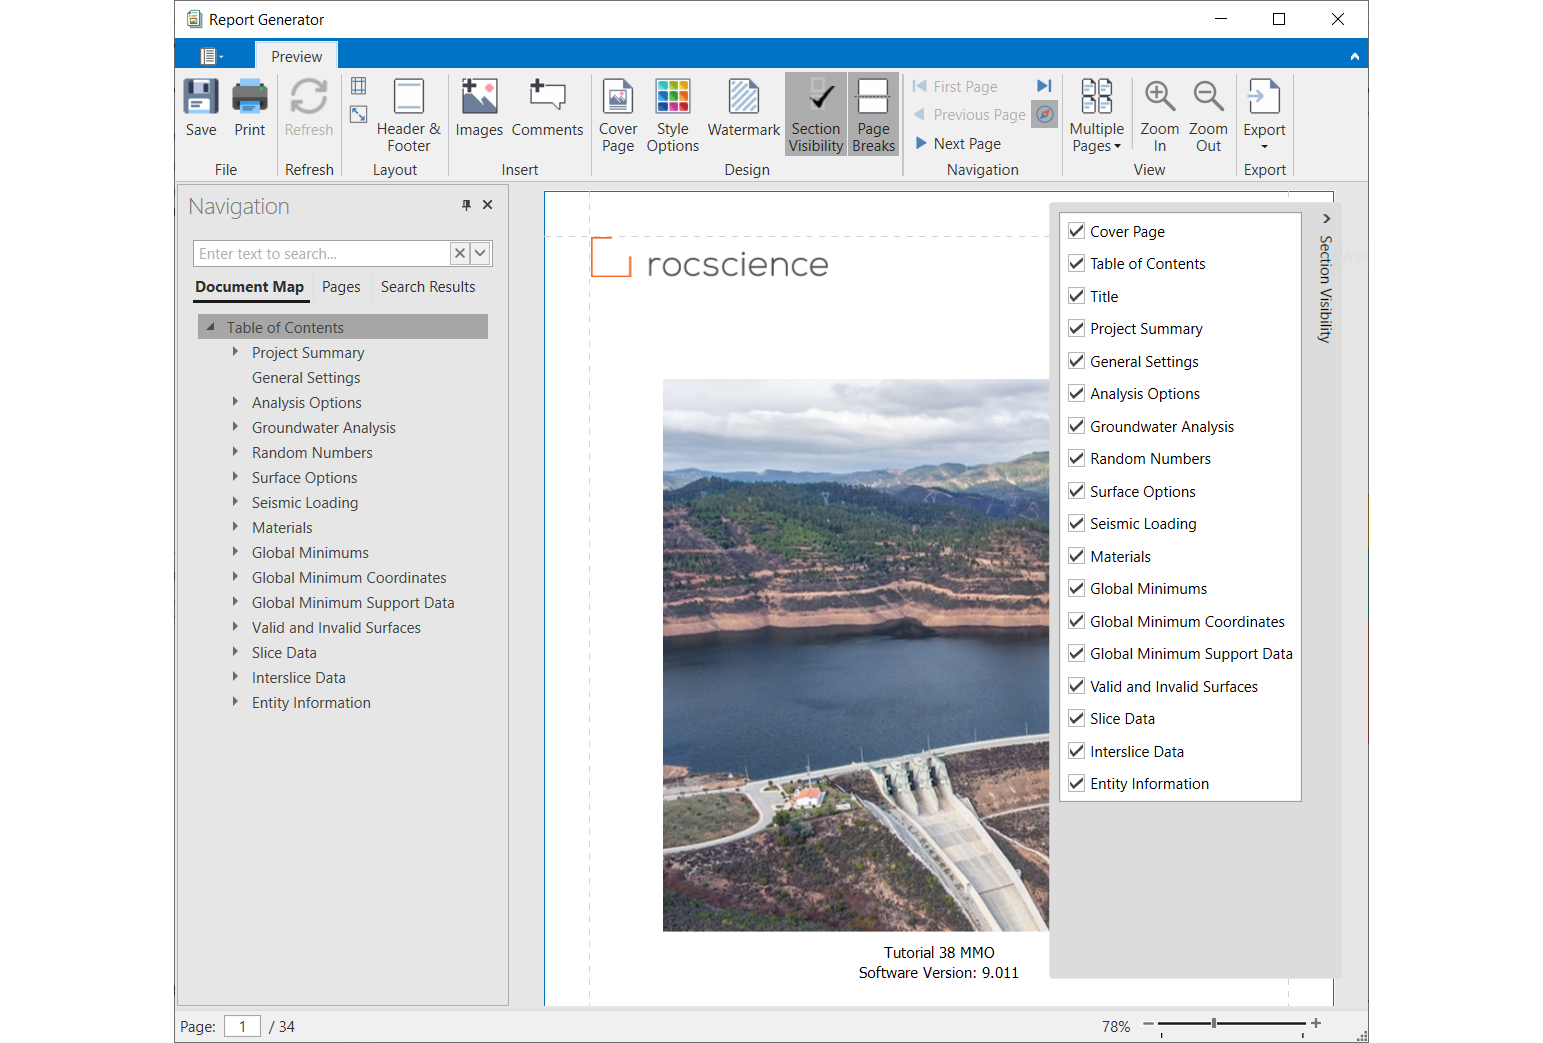Go to Next Page
The image size is (1543, 1043).
click(957, 143)
